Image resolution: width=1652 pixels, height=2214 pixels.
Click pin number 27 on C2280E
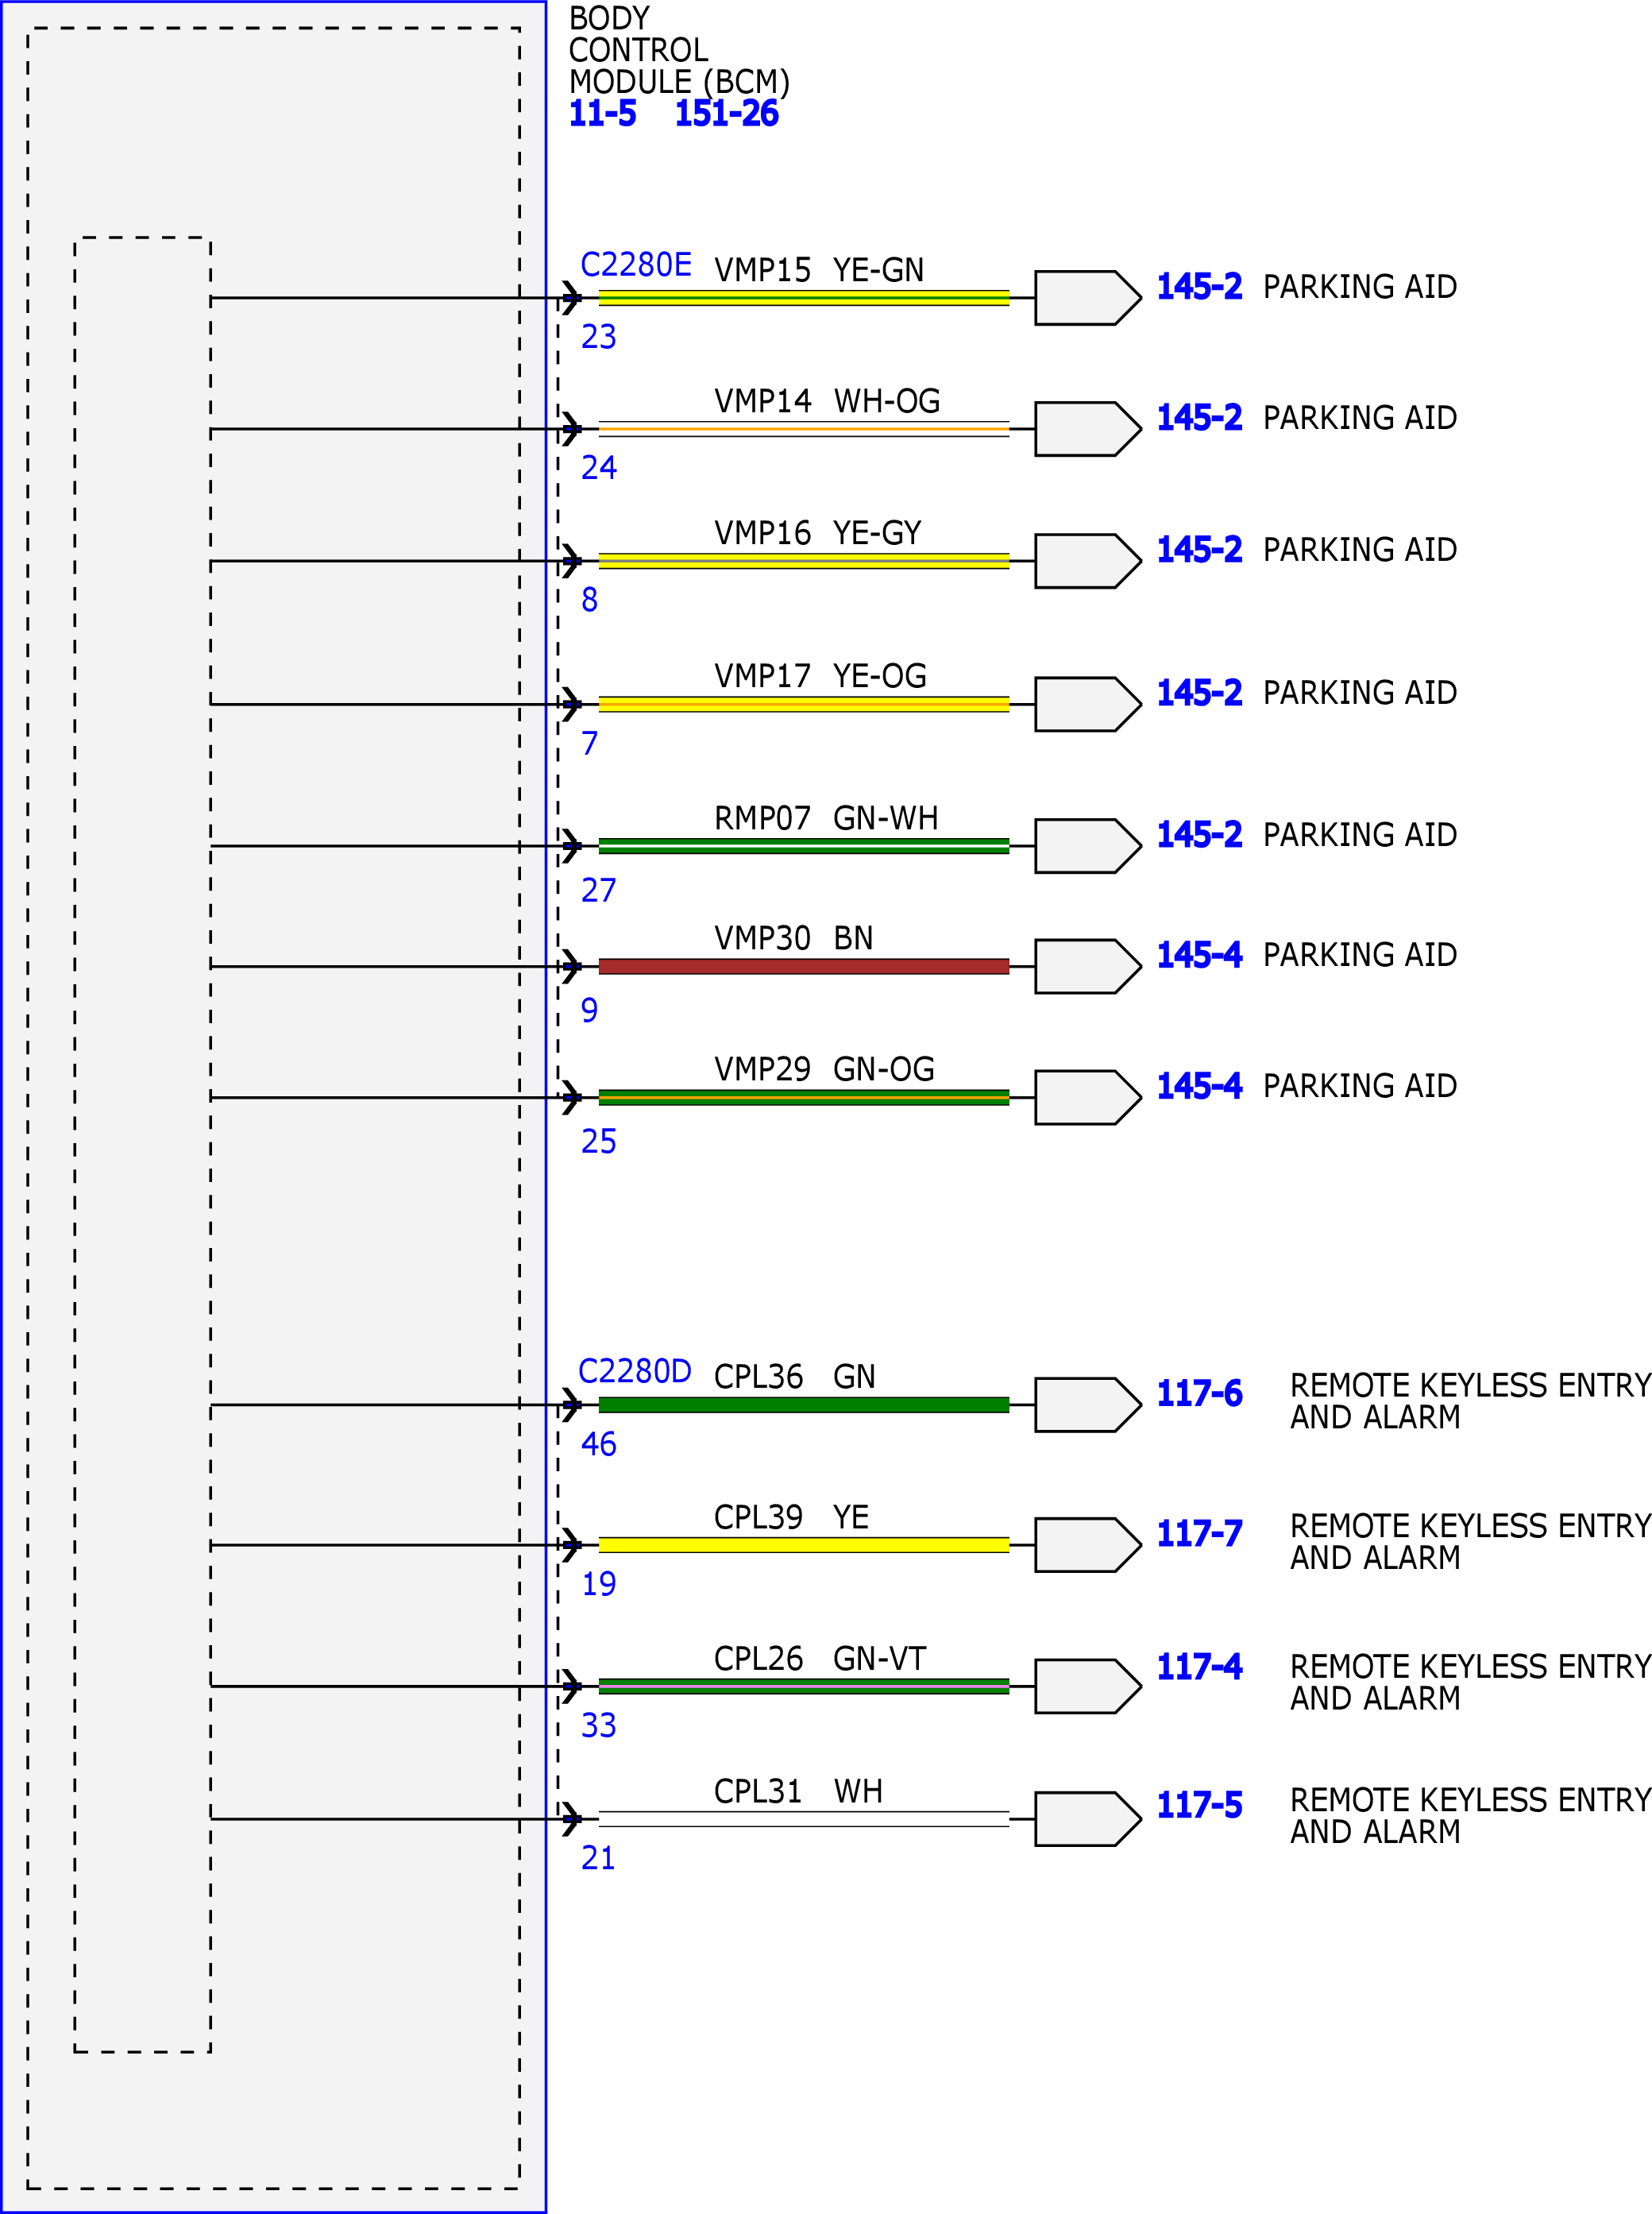pyautogui.click(x=599, y=891)
